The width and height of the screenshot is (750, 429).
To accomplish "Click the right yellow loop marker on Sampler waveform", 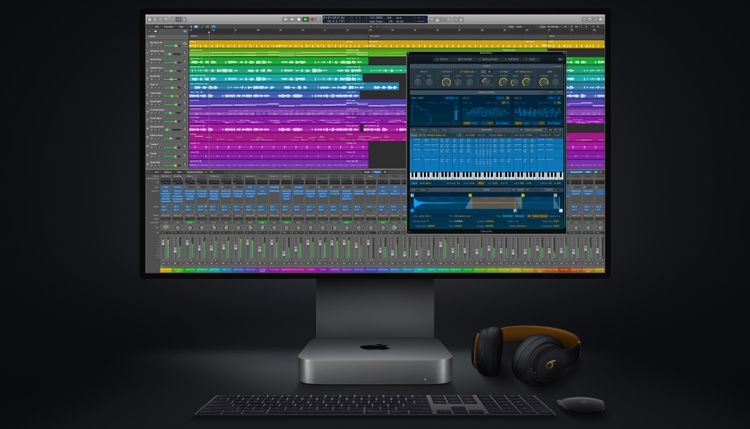I will point(523,195).
